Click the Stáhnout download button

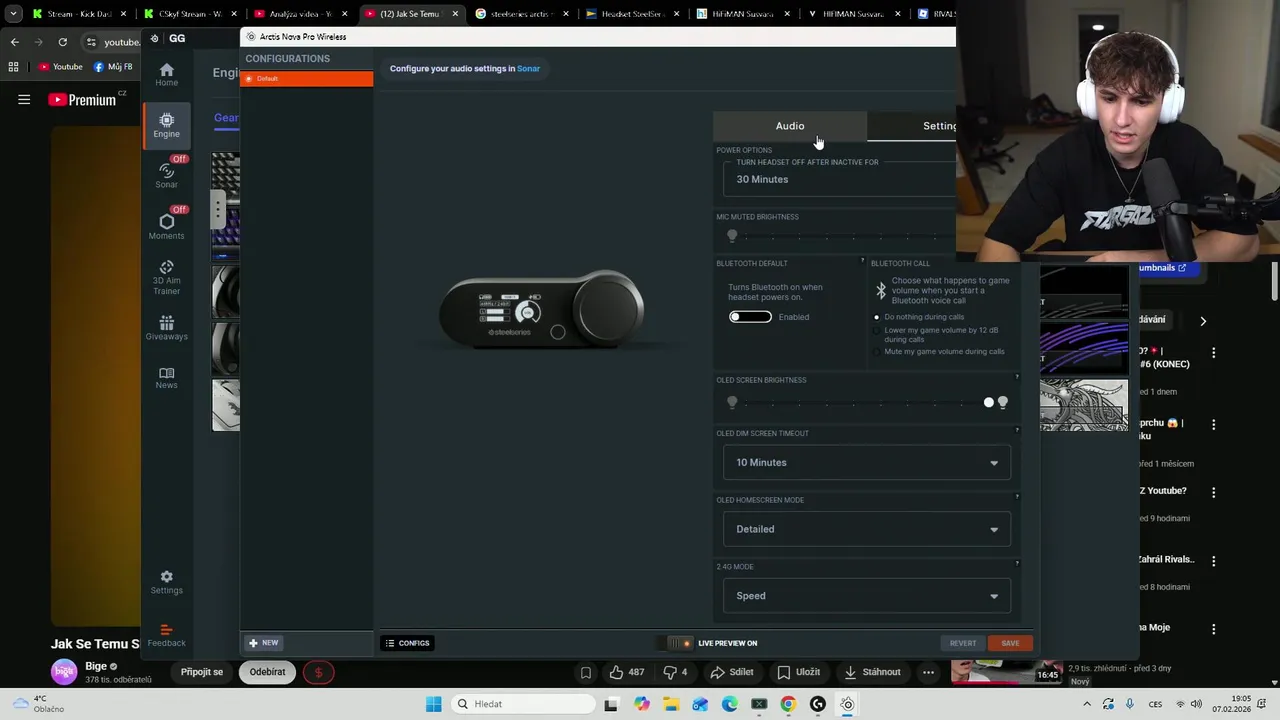[872, 672]
